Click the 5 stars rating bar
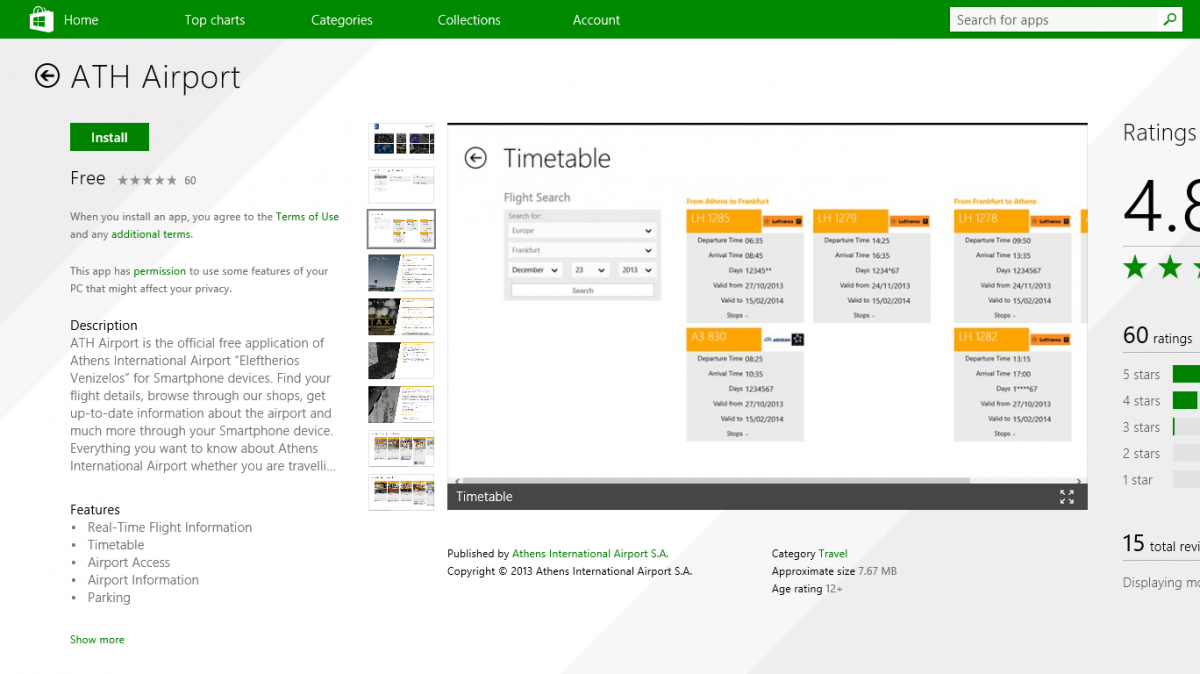Screen dimensions: 1200x674 click(1186, 374)
